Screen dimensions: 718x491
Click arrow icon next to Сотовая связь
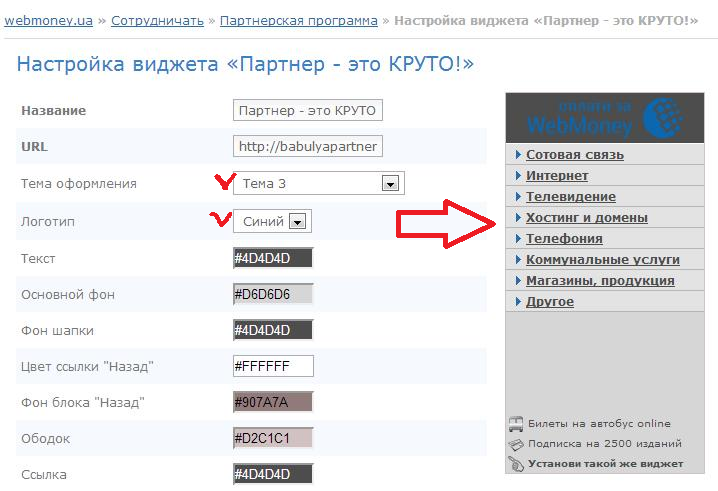518,155
